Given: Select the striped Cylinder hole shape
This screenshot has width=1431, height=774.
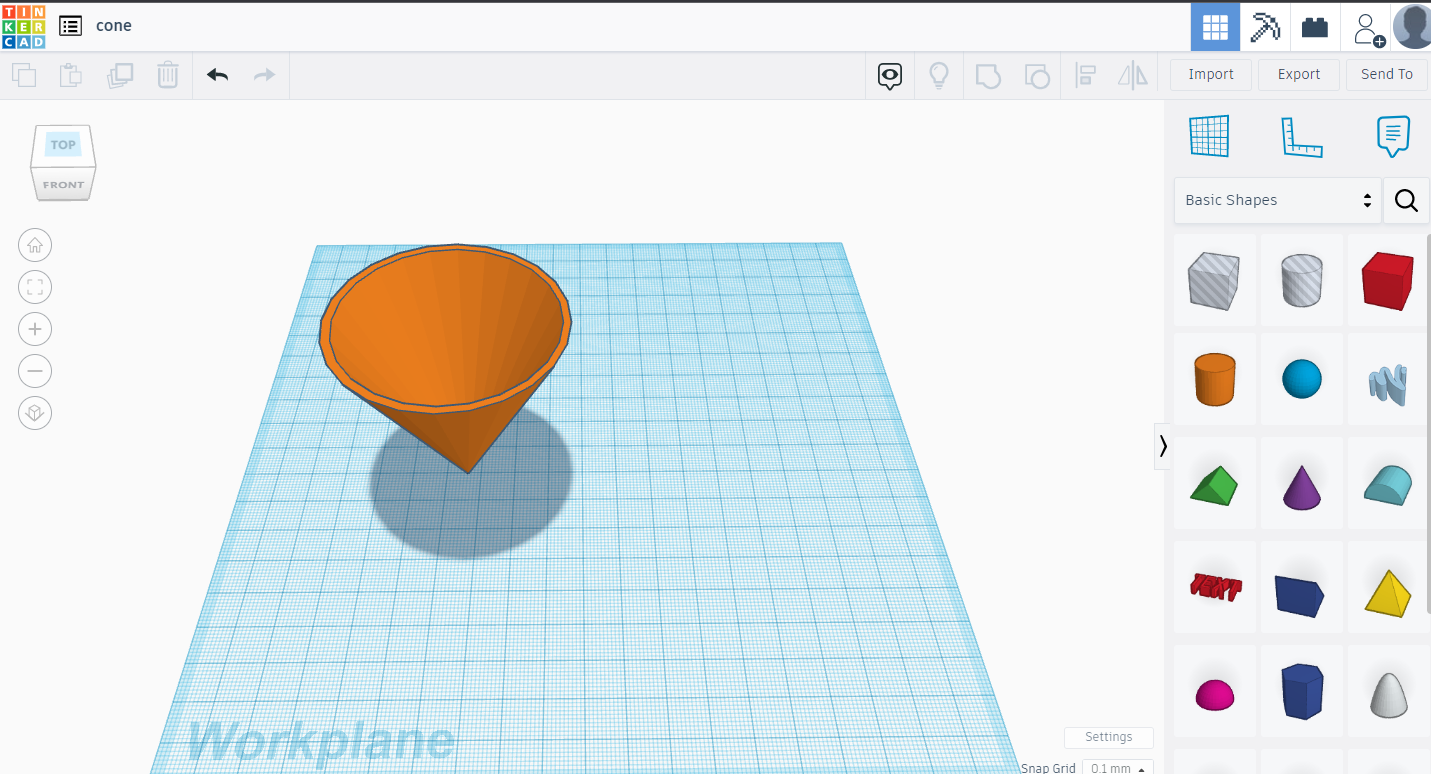Looking at the screenshot, I should coord(1302,280).
